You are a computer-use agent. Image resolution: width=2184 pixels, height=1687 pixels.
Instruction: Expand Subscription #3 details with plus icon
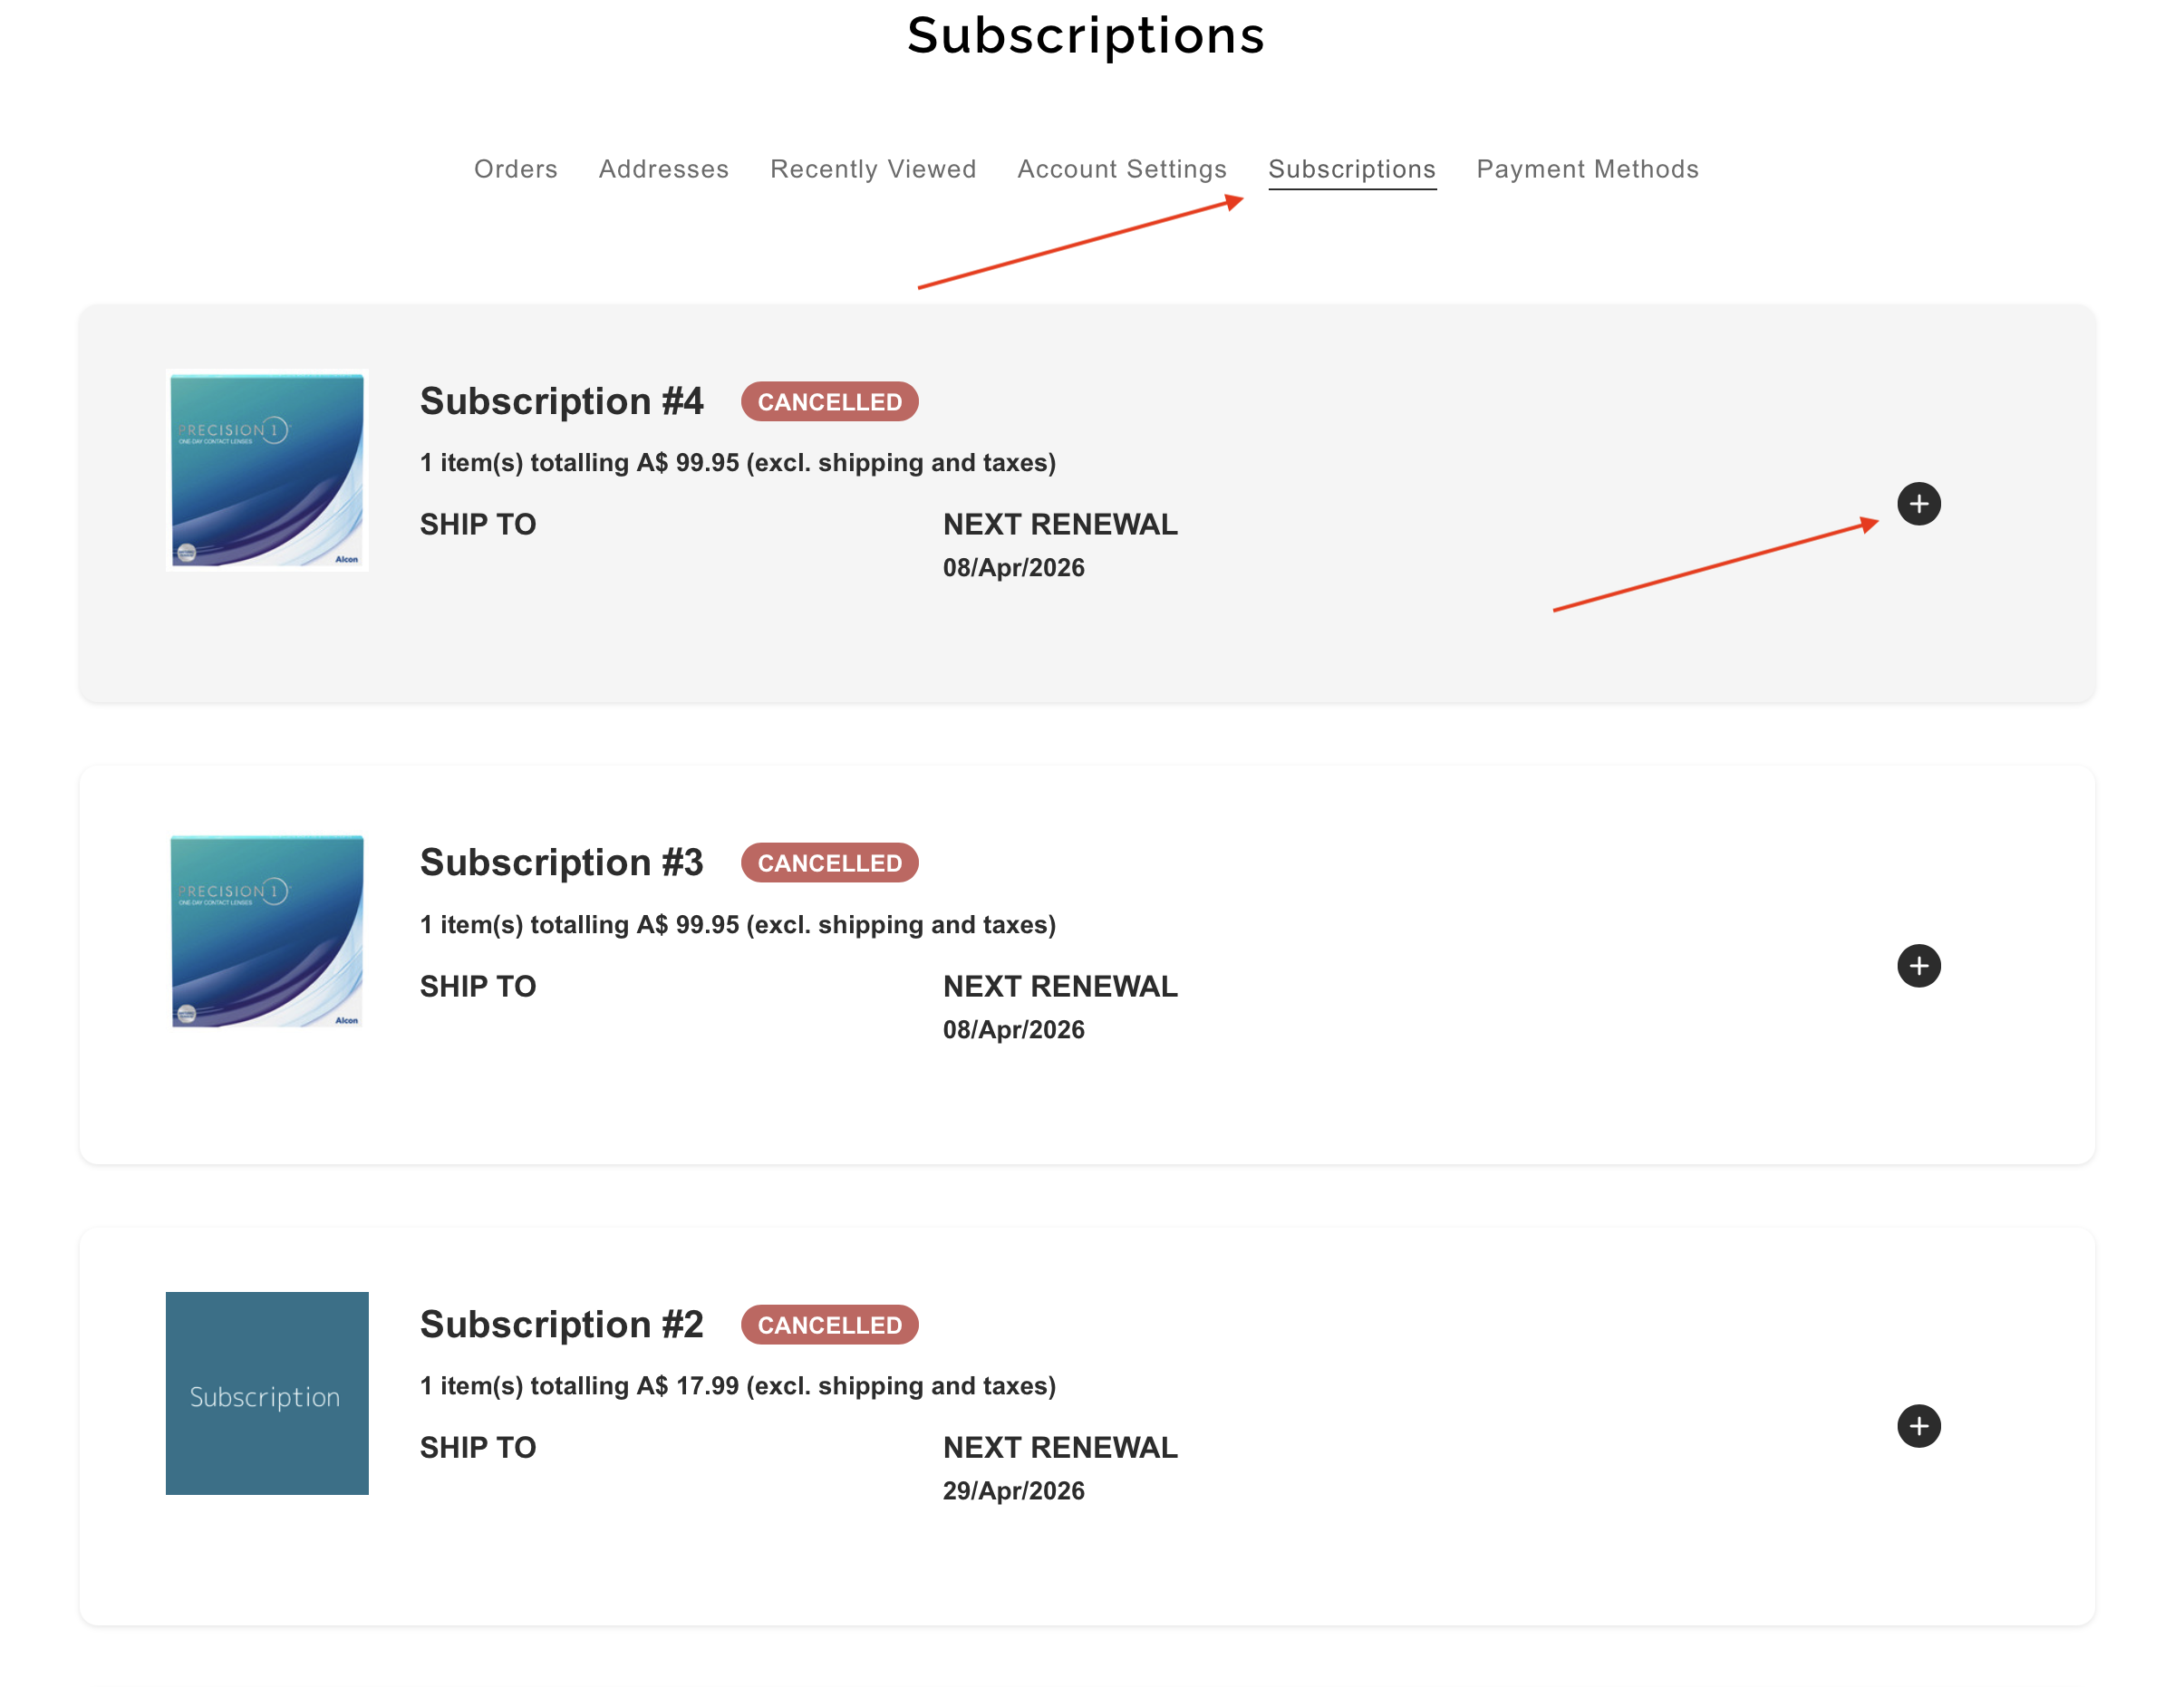(1918, 965)
